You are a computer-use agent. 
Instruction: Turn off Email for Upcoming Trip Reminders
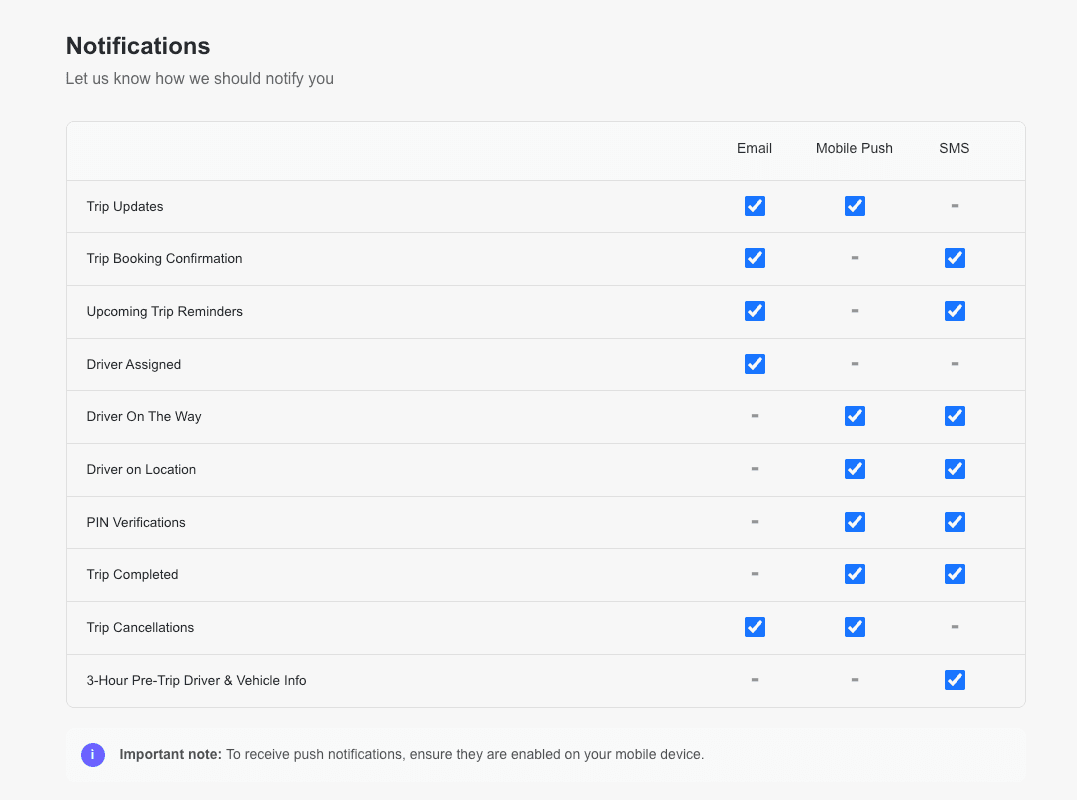click(x=755, y=311)
